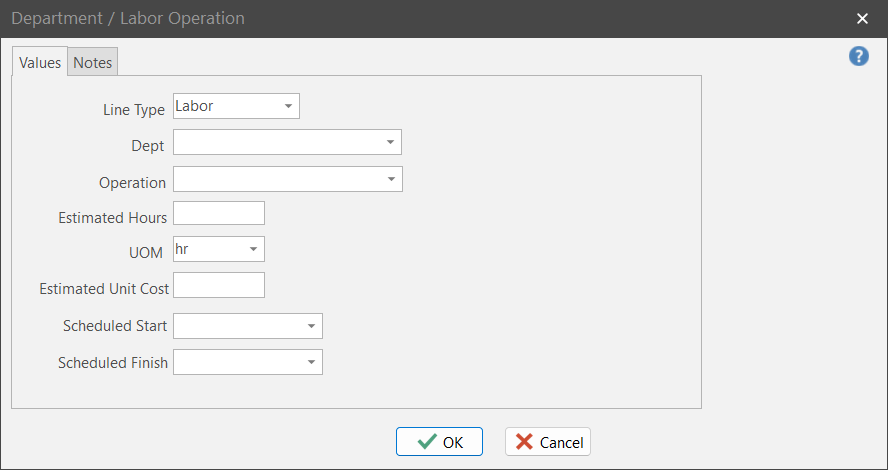
Task: Open the UOM dropdown arrow
Action: coord(253,249)
